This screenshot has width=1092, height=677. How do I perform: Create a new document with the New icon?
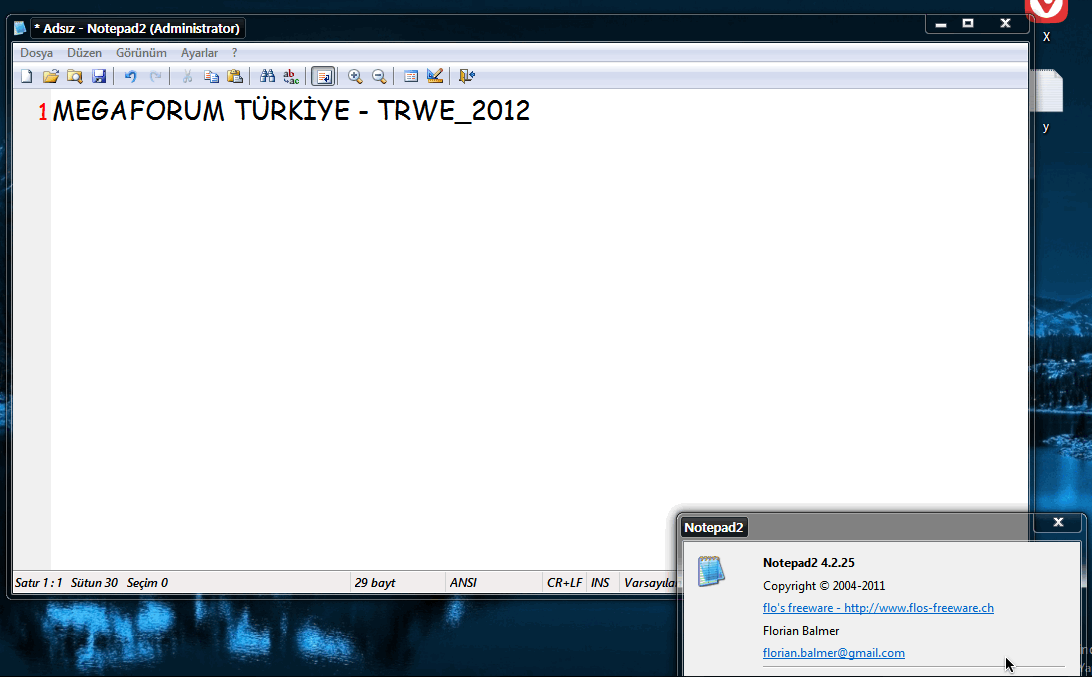(x=26, y=76)
